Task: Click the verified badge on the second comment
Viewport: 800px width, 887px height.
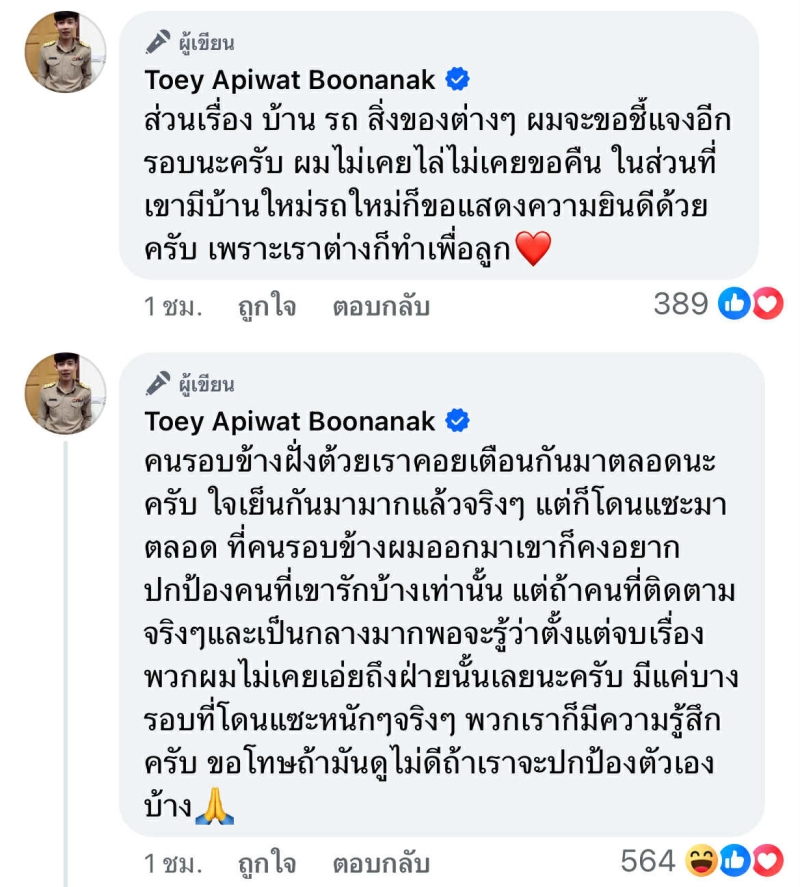Action: coord(457,421)
